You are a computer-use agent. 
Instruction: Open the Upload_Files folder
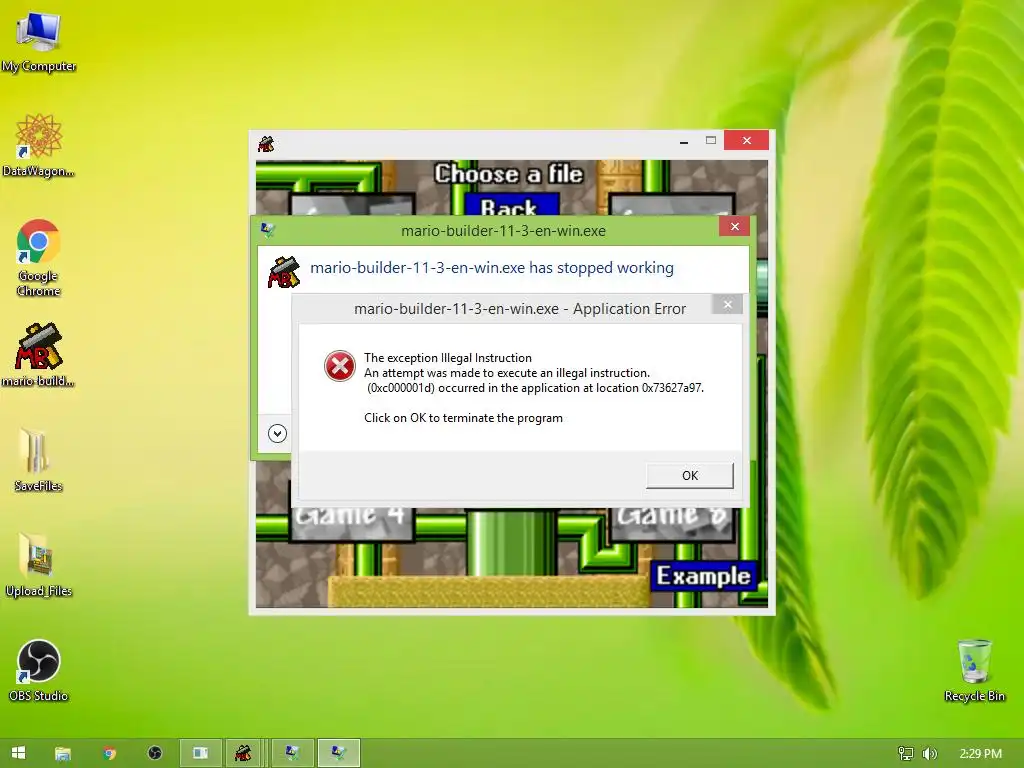click(x=39, y=565)
